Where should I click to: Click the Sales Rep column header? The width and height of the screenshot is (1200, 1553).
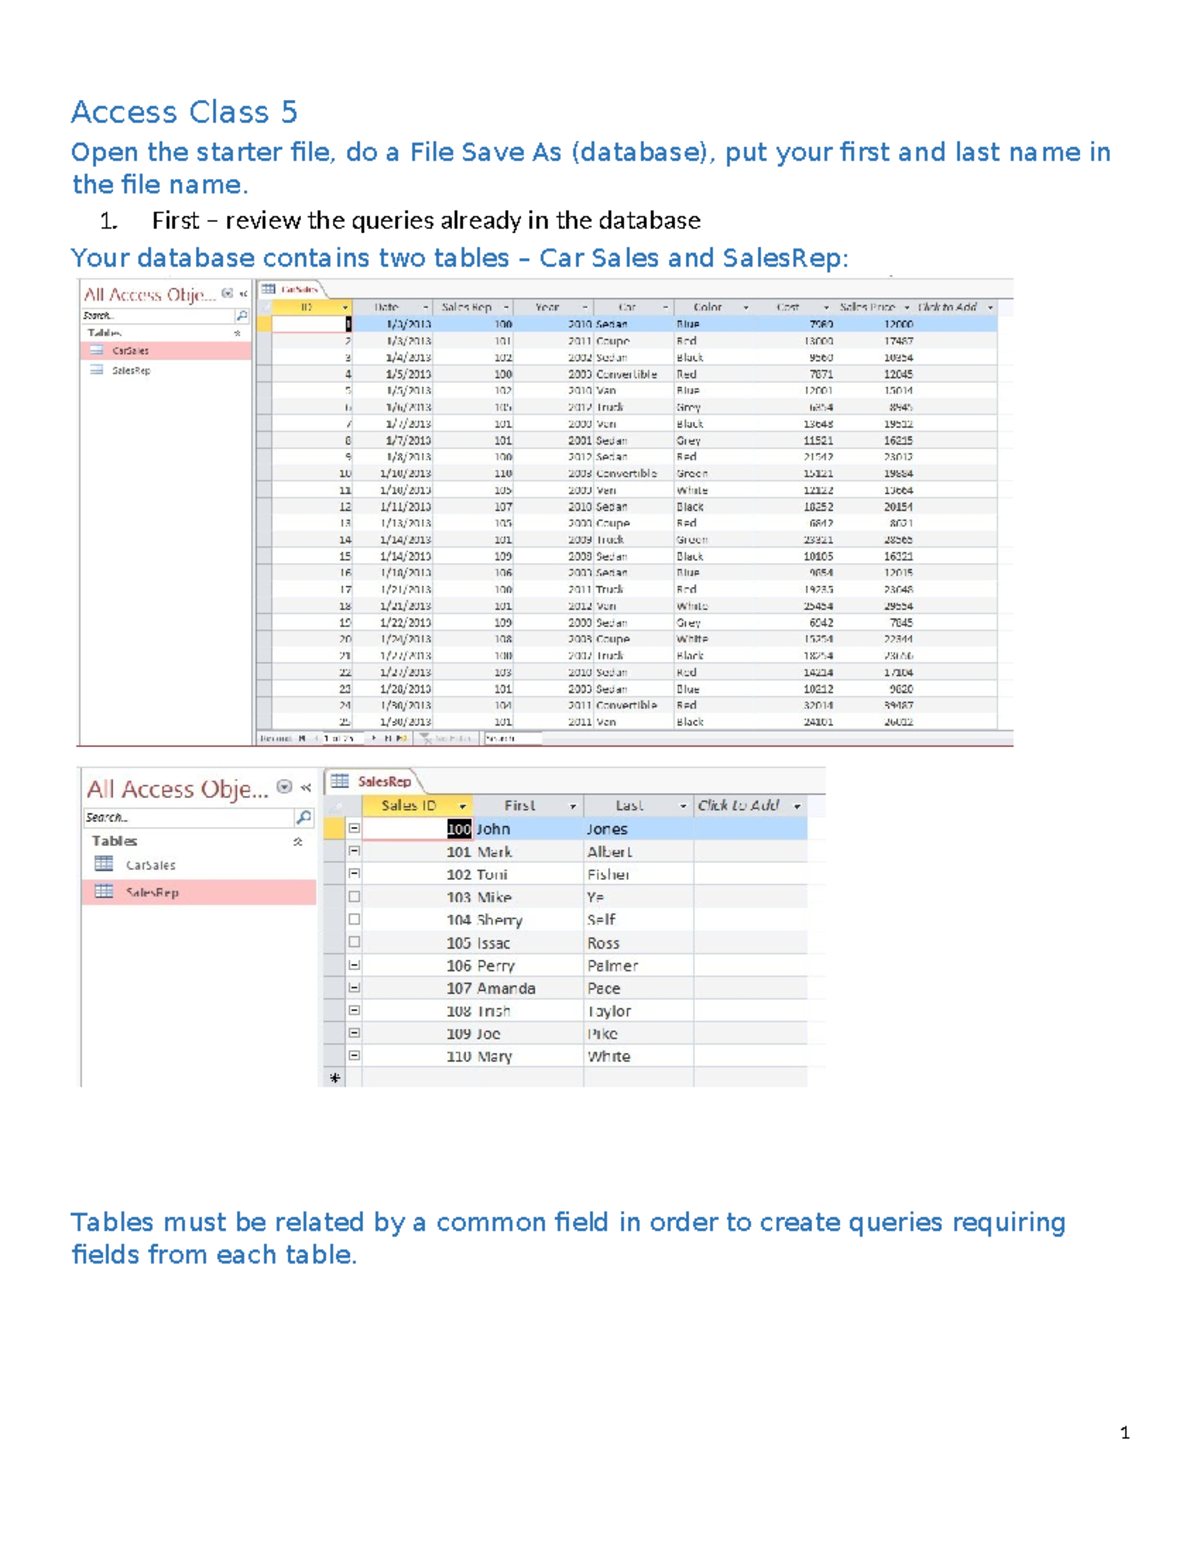(x=475, y=308)
